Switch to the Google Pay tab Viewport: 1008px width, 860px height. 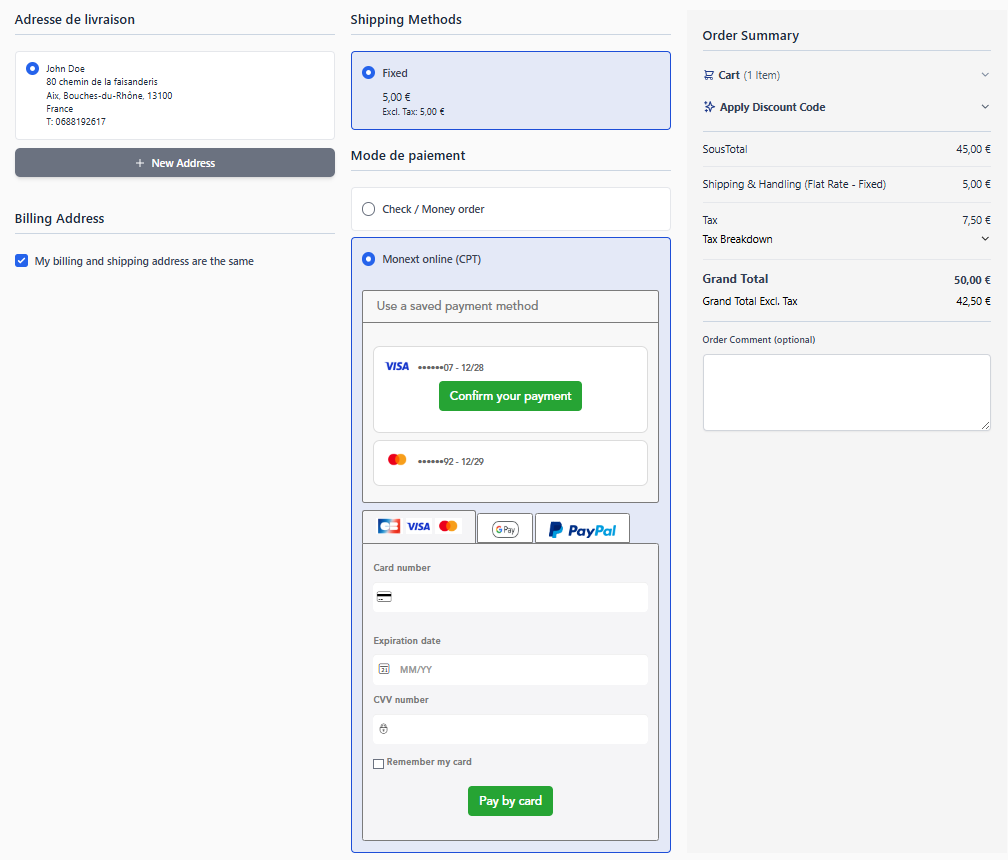(x=505, y=529)
